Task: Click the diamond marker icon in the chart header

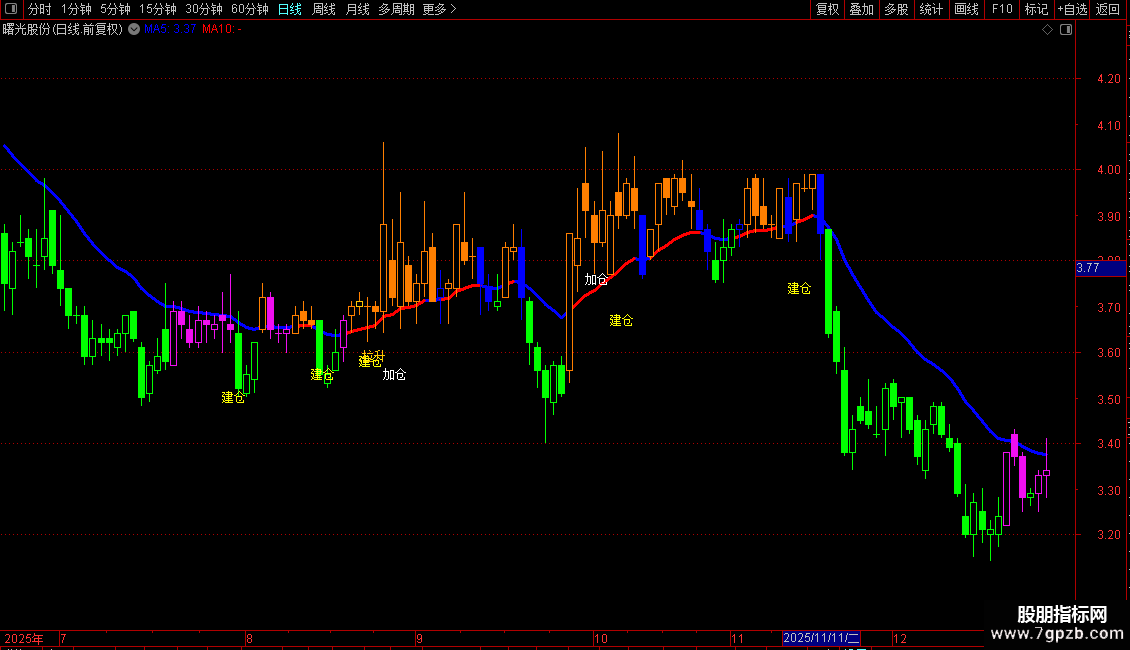Action: click(1048, 29)
